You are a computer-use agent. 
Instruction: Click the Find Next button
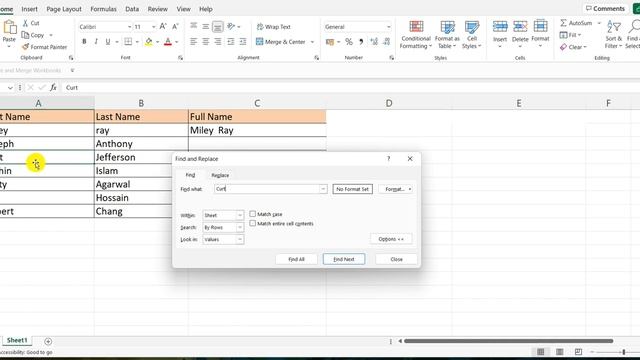(344, 259)
